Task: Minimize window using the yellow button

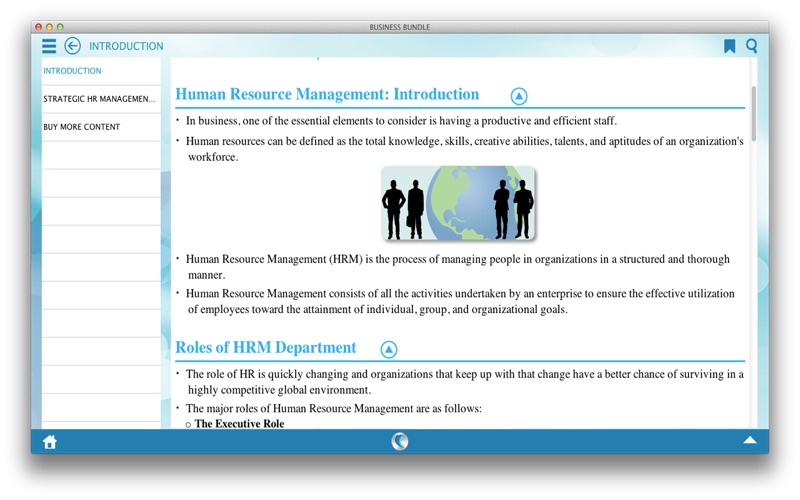Action: (49, 27)
